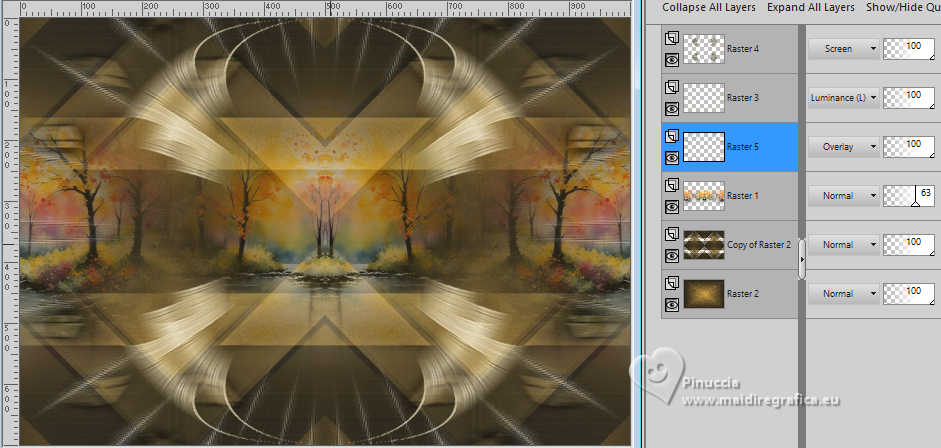Open Raster 1 blend mode dropdown (Normal)
This screenshot has height=448, width=941.
843,196
